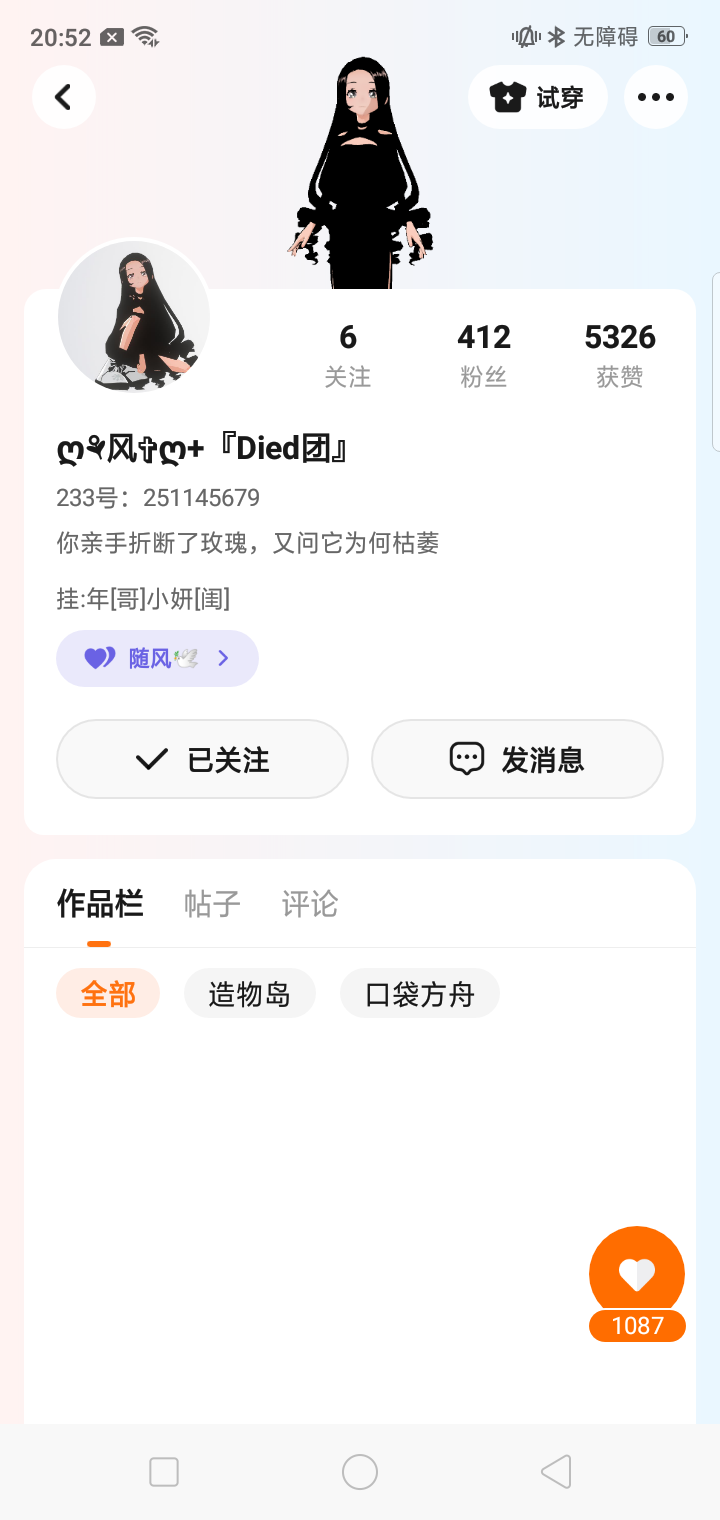
Task: Toggle the 已关注 following button
Action: [x=202, y=759]
